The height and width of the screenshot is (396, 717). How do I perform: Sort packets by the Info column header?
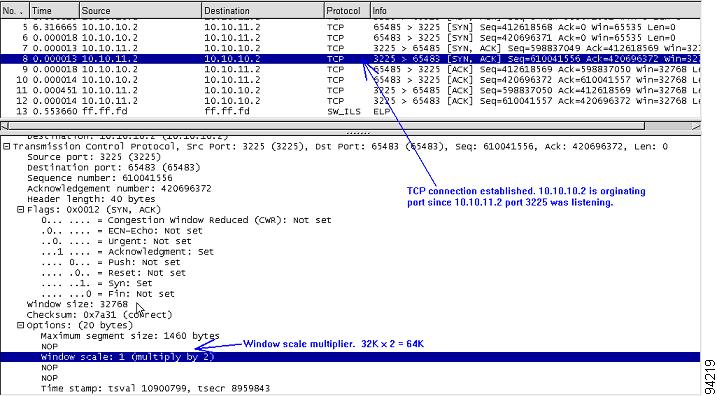click(x=535, y=11)
